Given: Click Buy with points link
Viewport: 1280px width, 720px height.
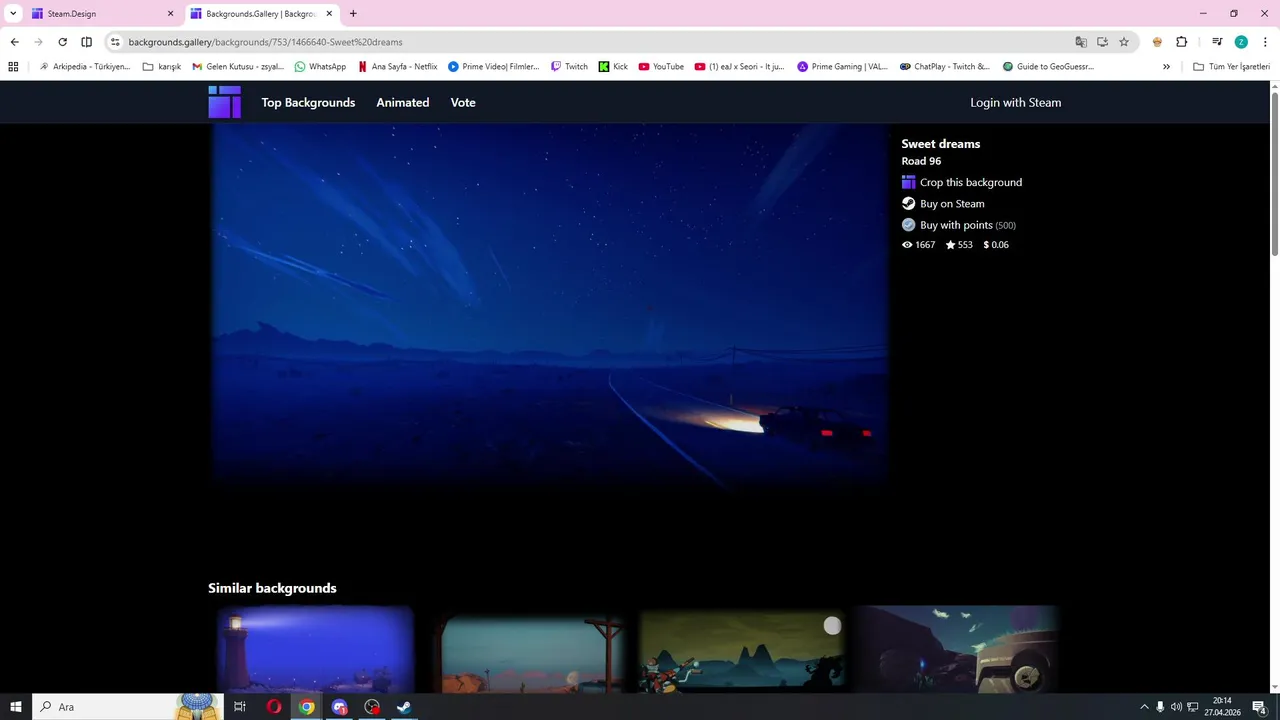Looking at the screenshot, I should click(x=967, y=225).
